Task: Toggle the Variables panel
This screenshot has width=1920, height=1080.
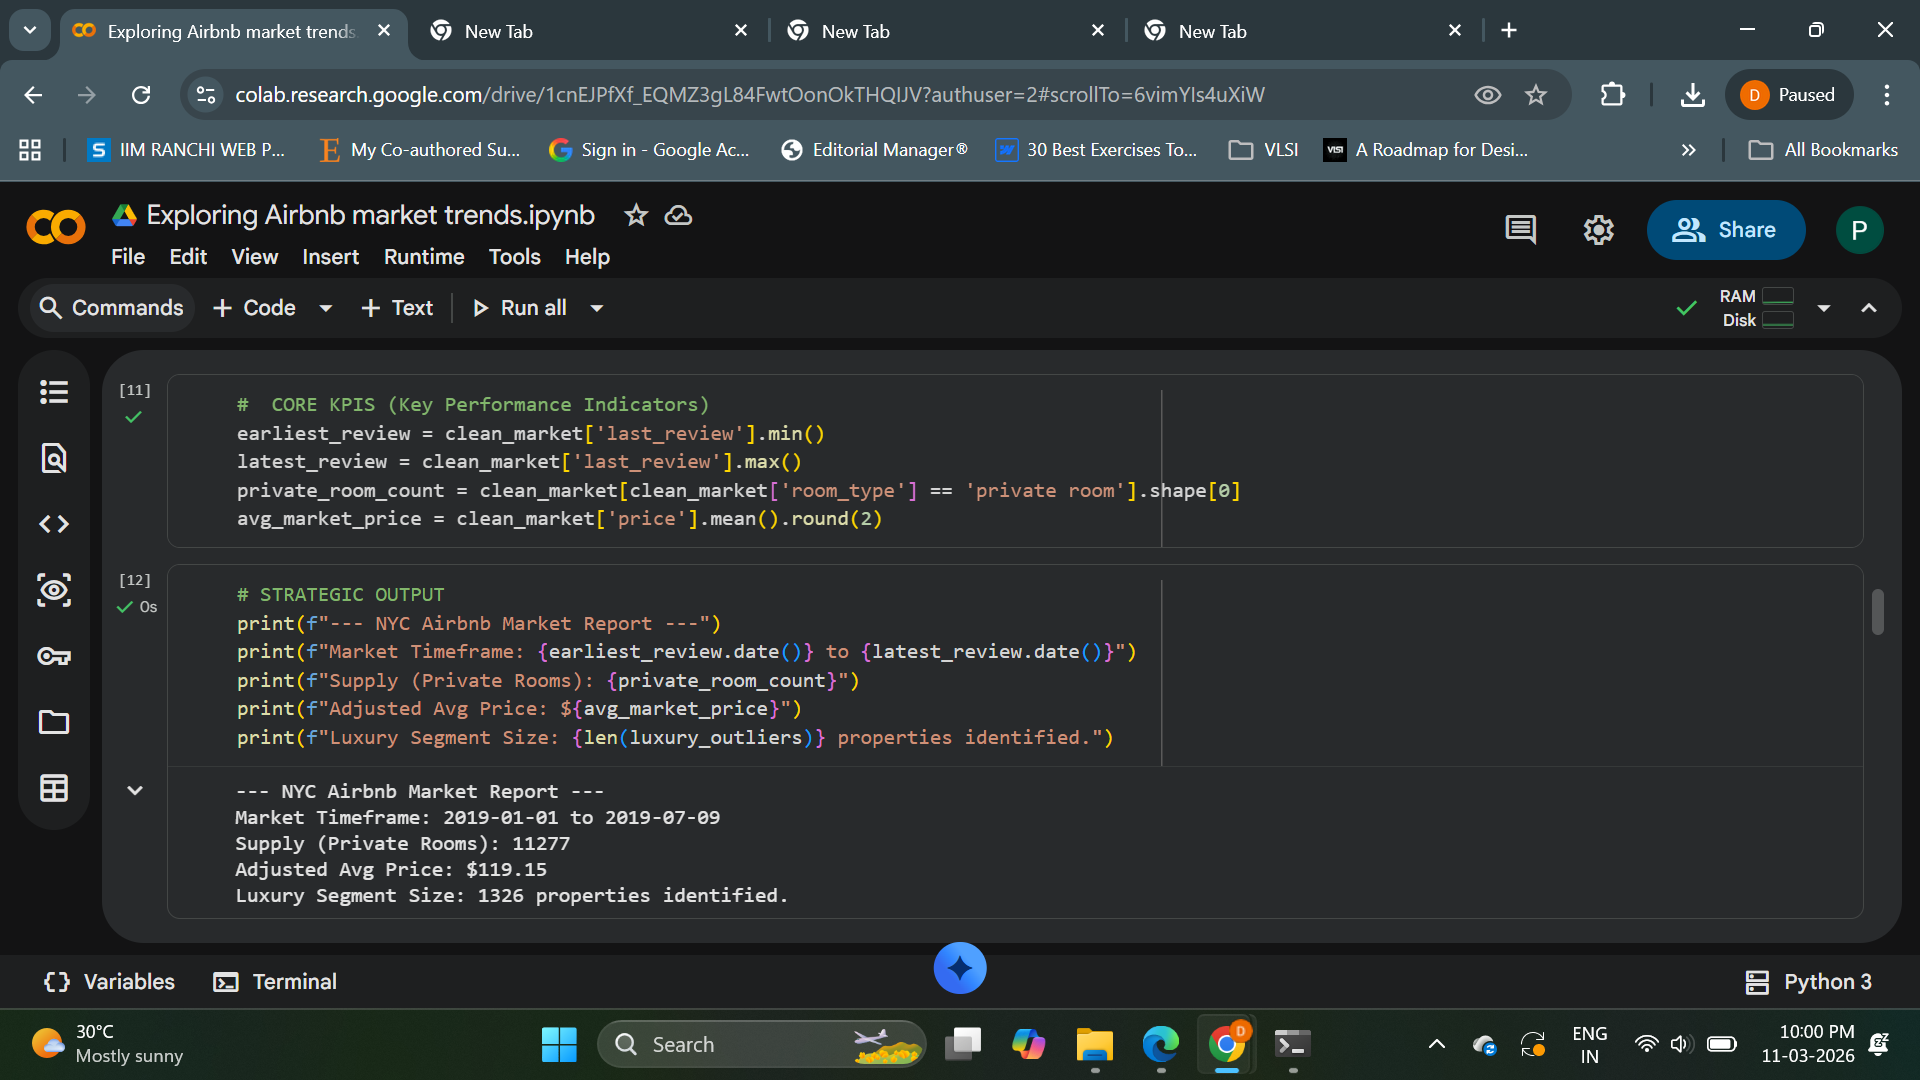Action: pyautogui.click(x=110, y=982)
